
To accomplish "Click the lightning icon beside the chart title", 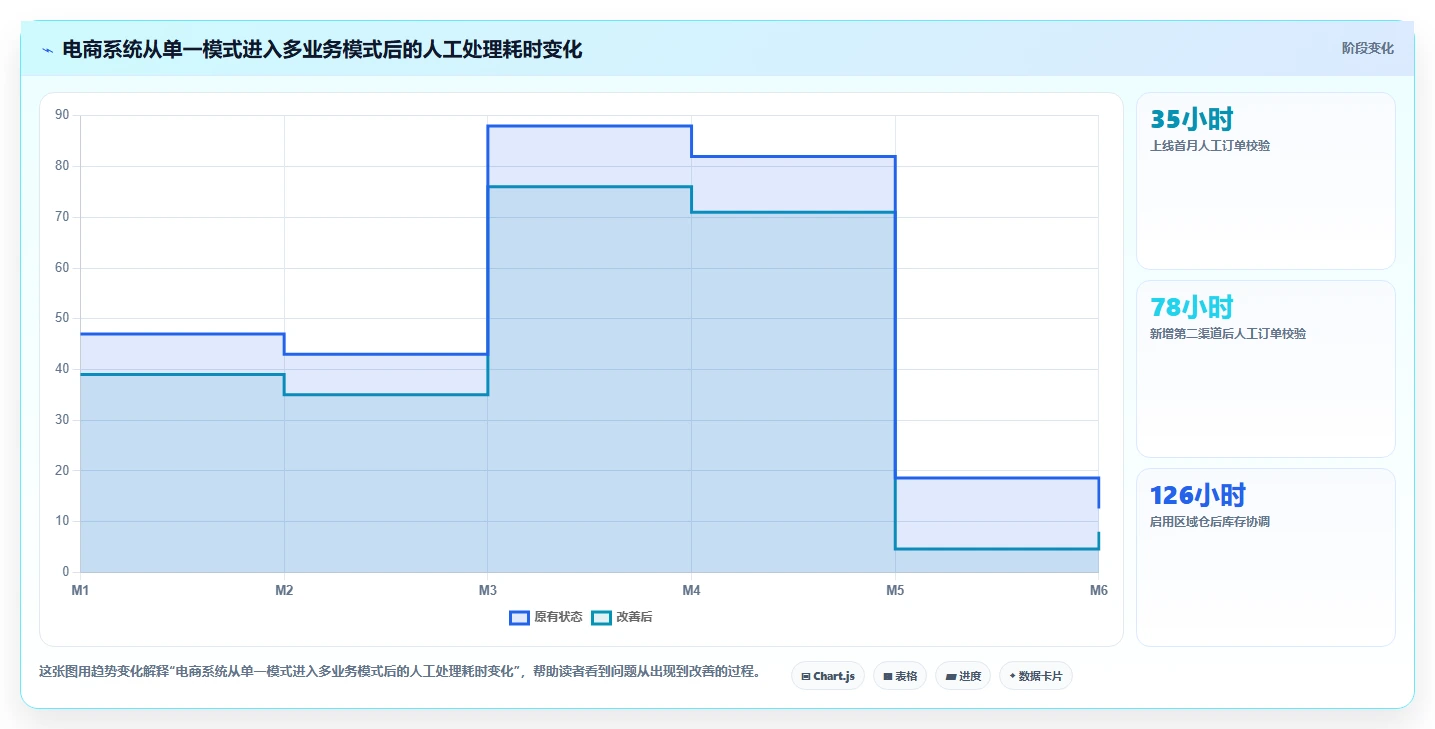I will 48,50.
